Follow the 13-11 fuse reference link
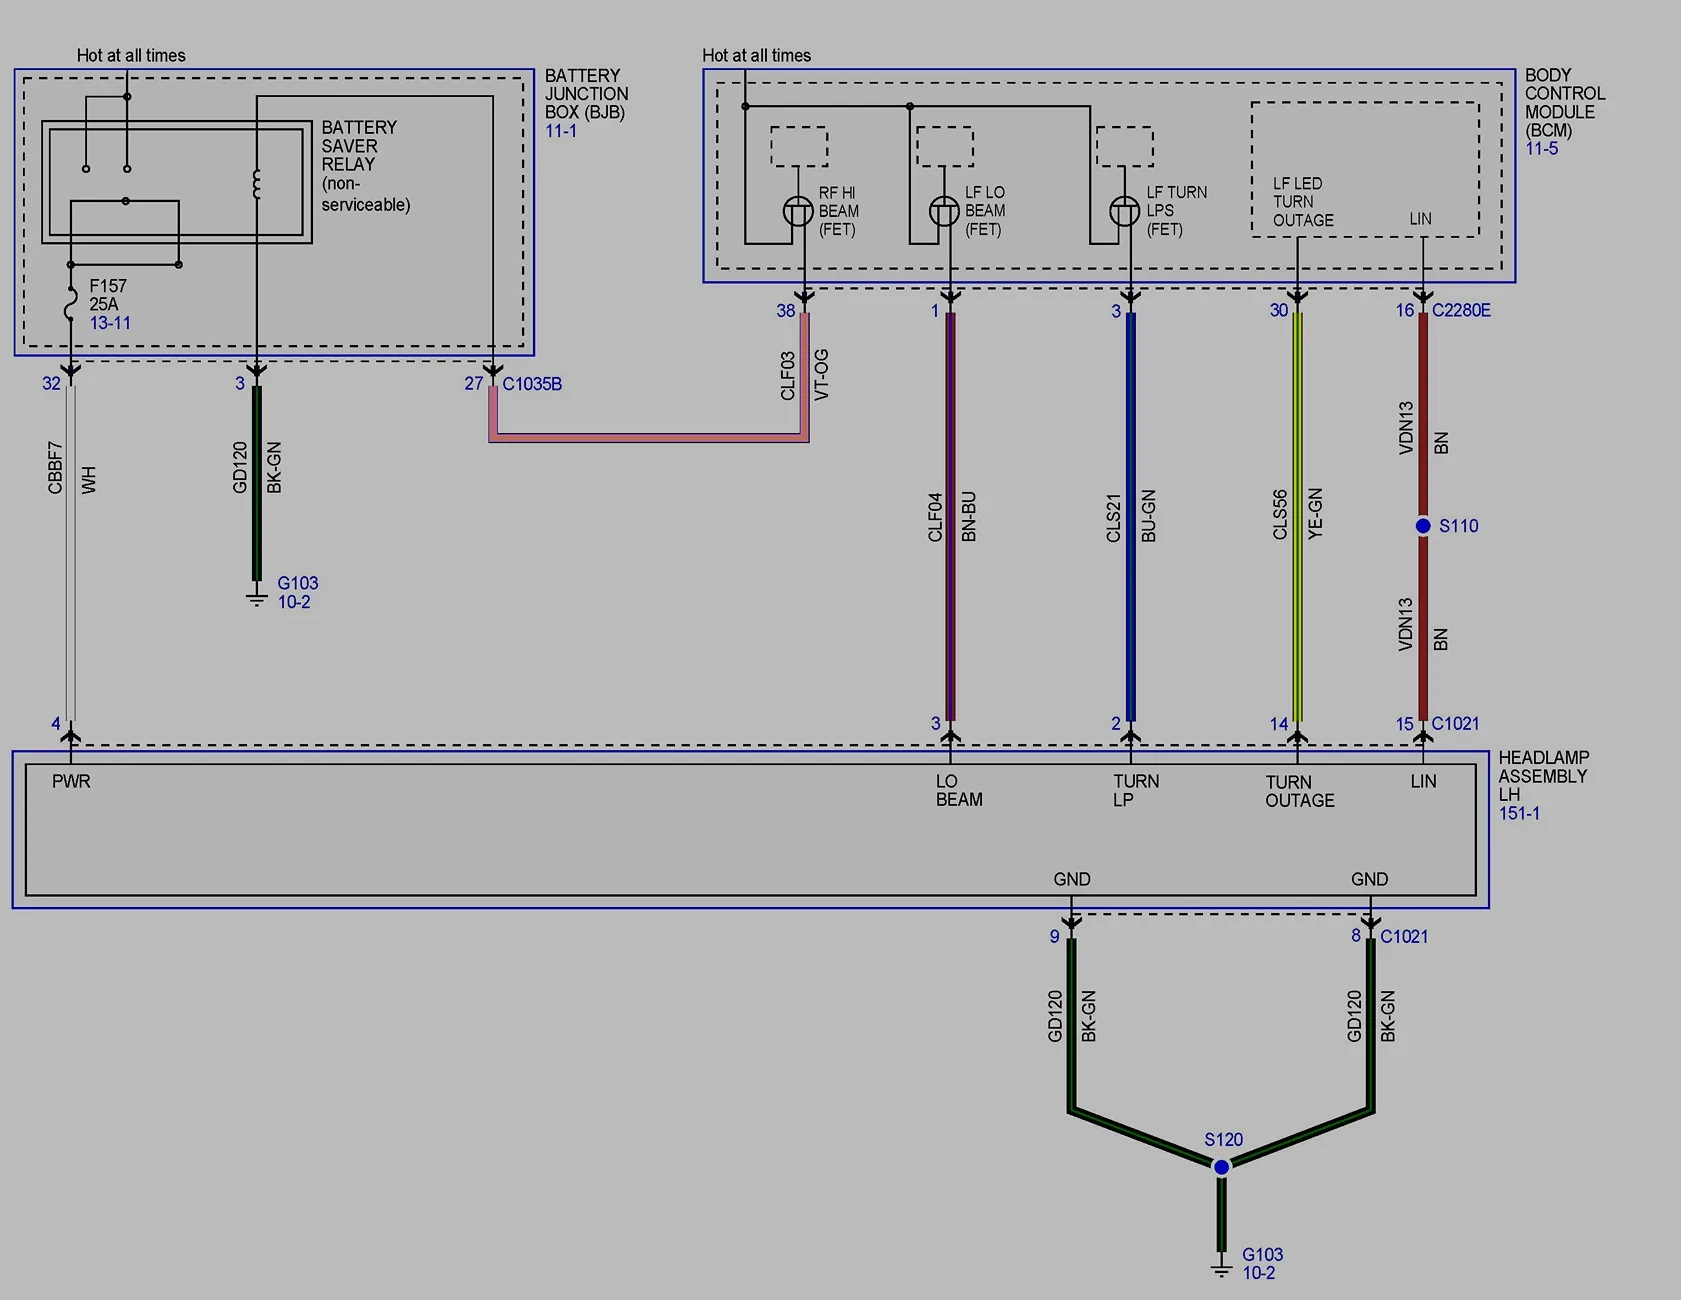The width and height of the screenshot is (1681, 1300). tap(110, 323)
